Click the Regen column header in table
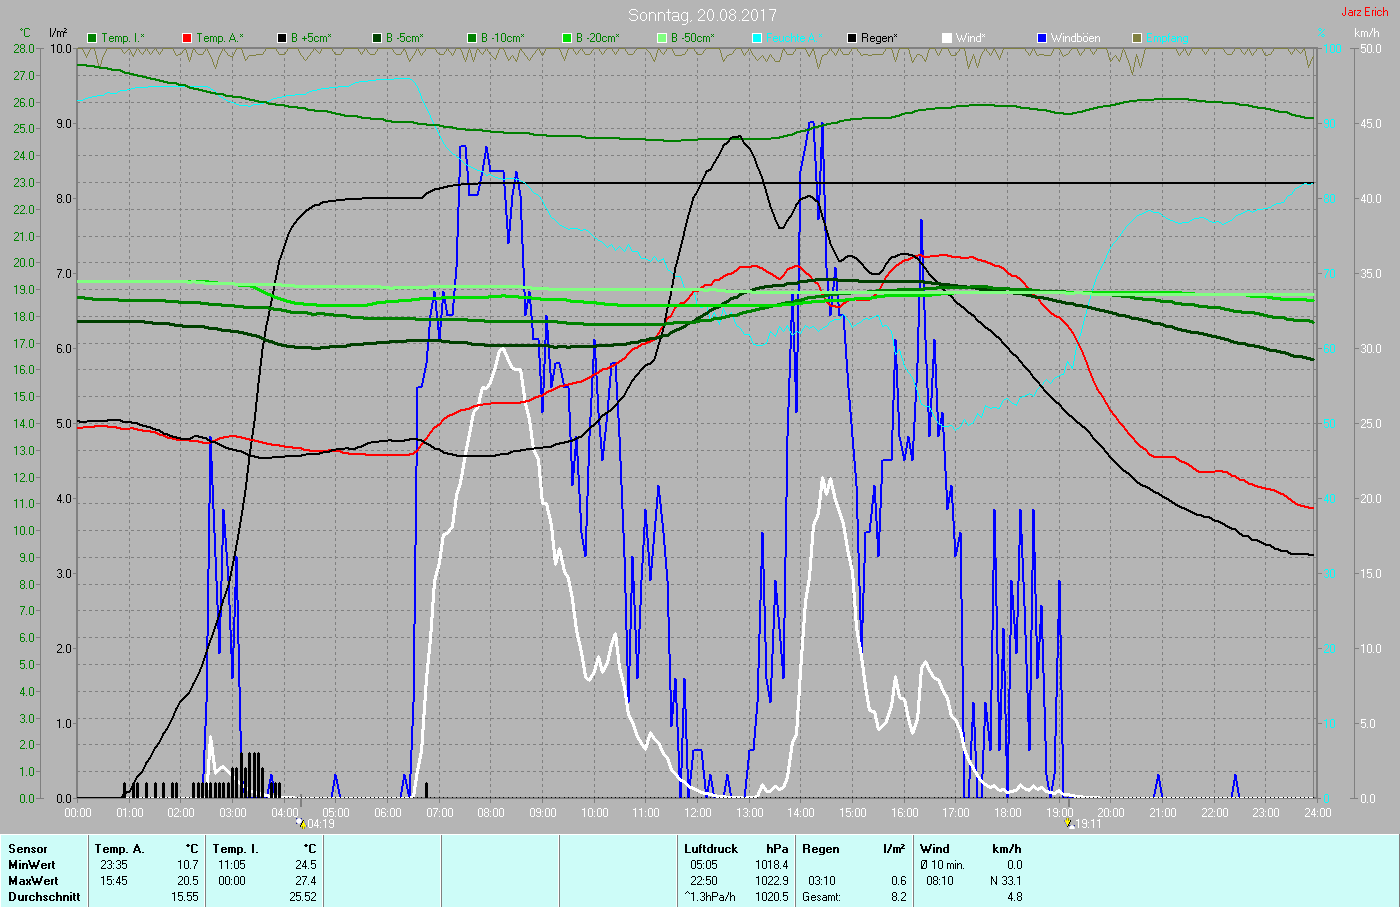The width and height of the screenshot is (1400, 907). [821, 849]
